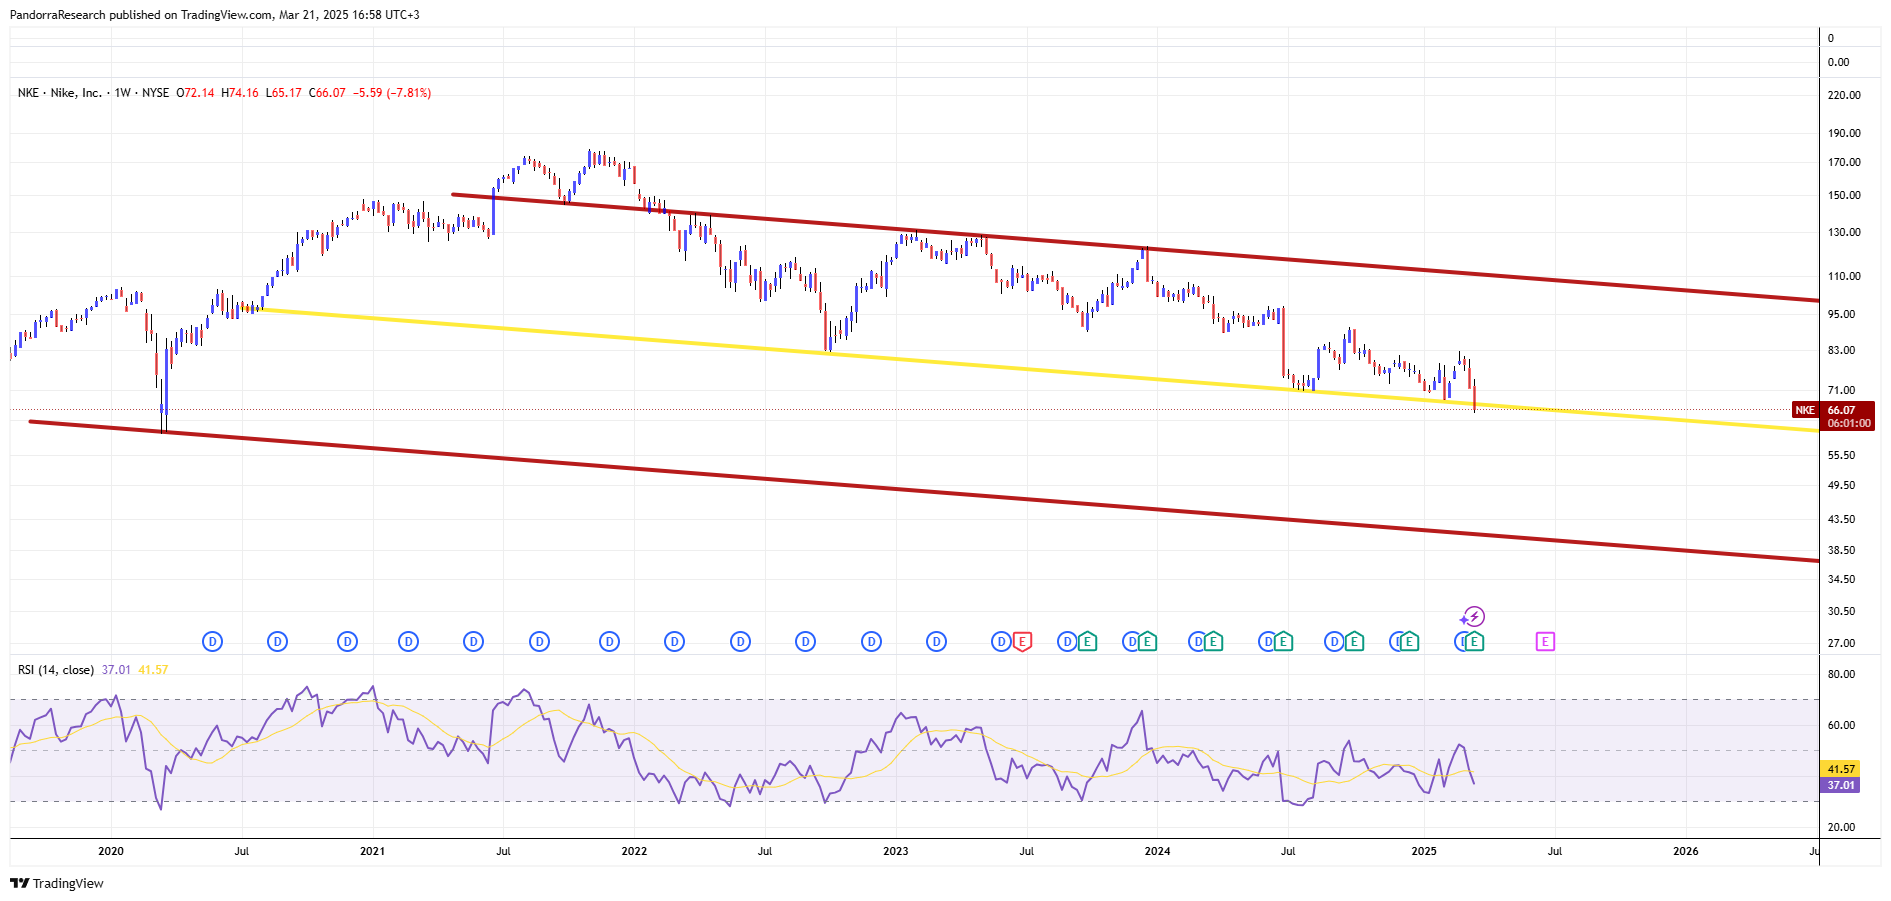Open the dividend marker for late August 2021
Viewport: 1891px width, 901px height.
(x=539, y=641)
